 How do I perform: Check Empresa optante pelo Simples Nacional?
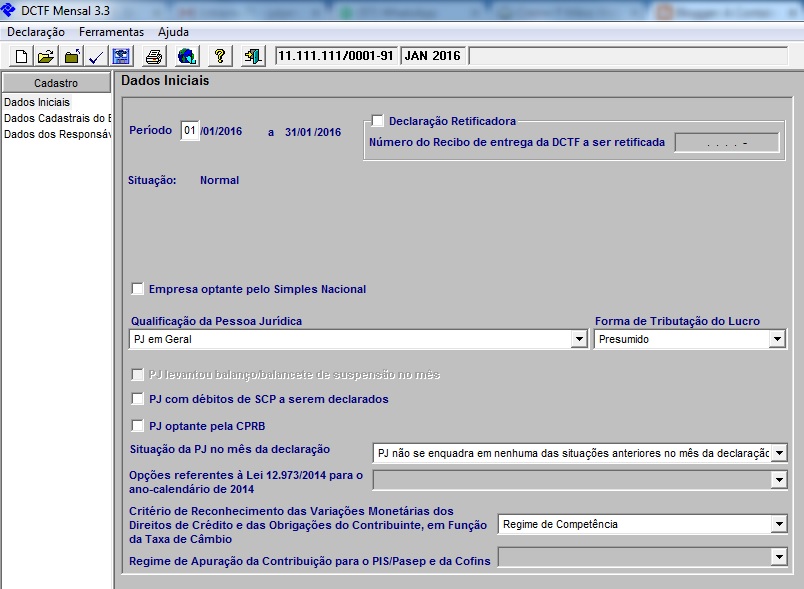click(138, 288)
